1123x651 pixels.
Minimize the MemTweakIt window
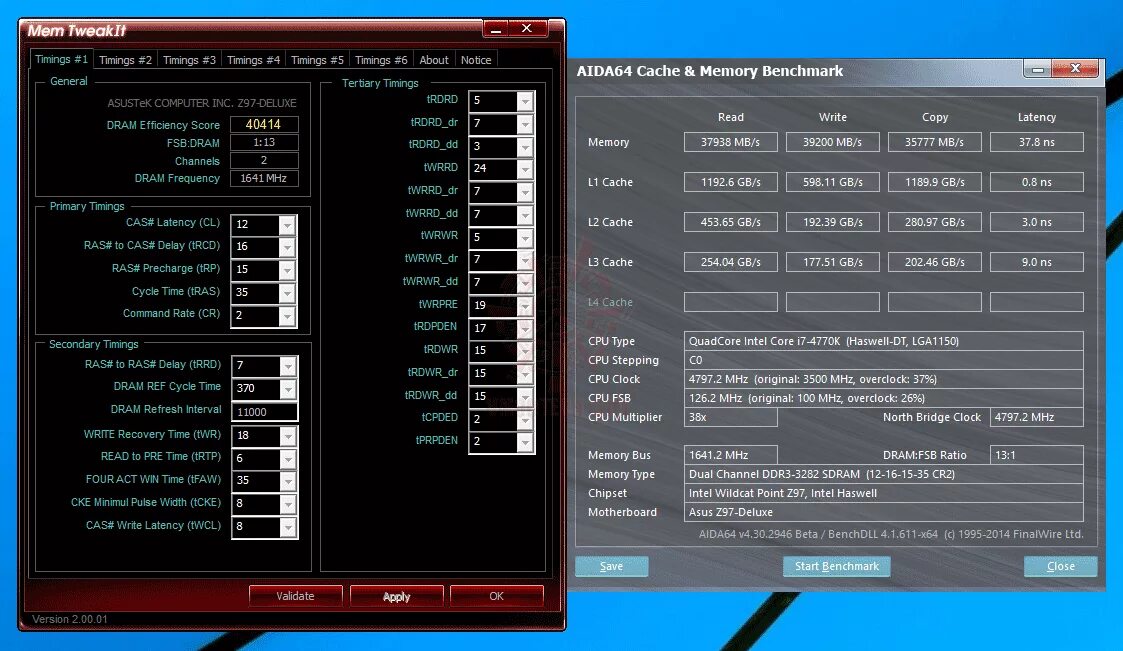(x=496, y=29)
